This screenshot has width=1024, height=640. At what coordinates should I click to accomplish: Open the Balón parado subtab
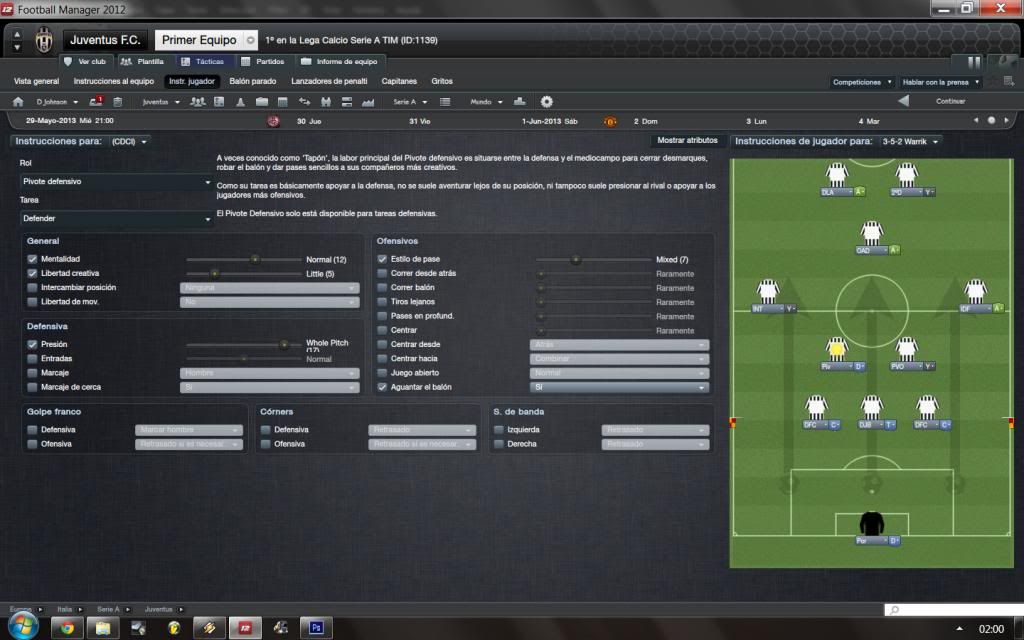pos(253,82)
